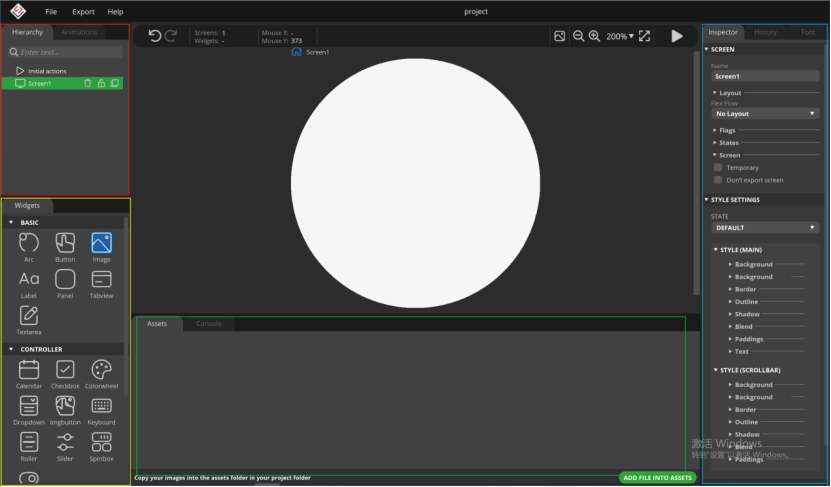
Task: Start the simulator with play button
Action: pyautogui.click(x=677, y=36)
